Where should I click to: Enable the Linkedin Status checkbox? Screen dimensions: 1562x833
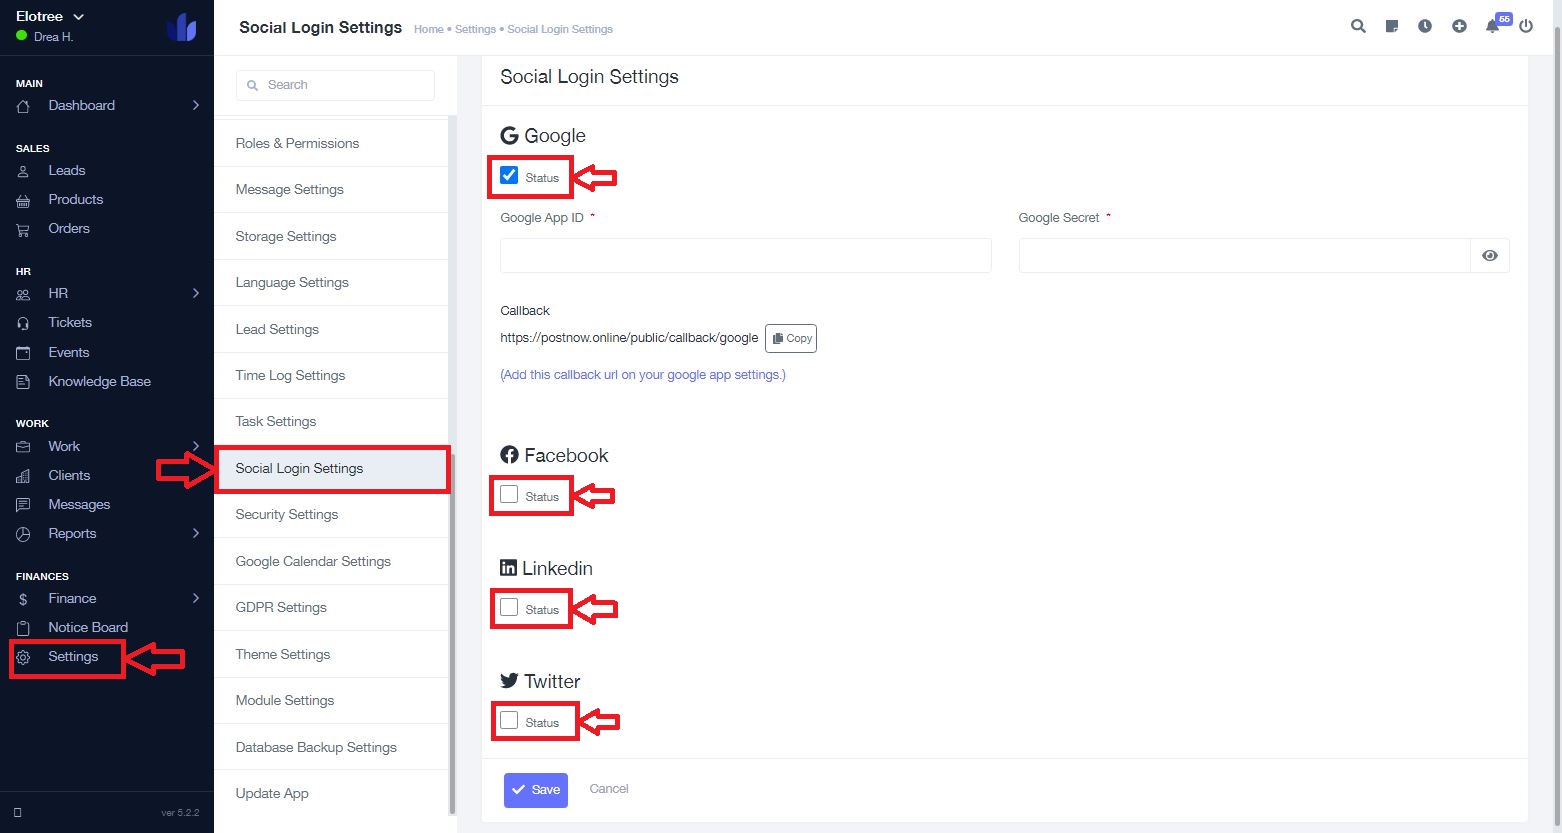click(x=509, y=607)
